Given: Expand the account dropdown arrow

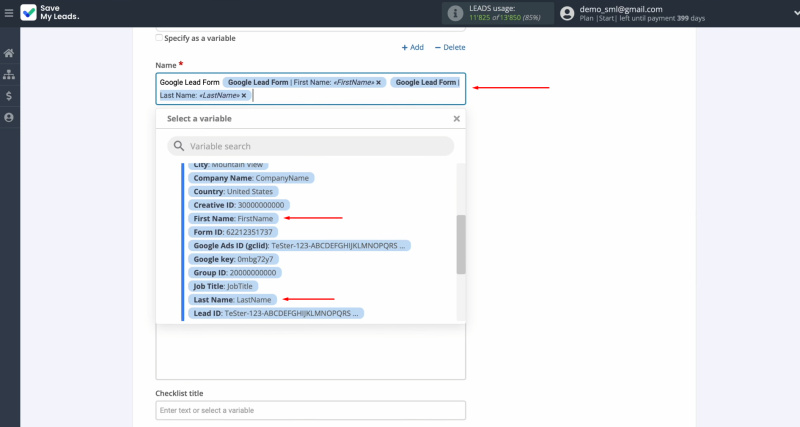Looking at the screenshot, I should (796, 13).
